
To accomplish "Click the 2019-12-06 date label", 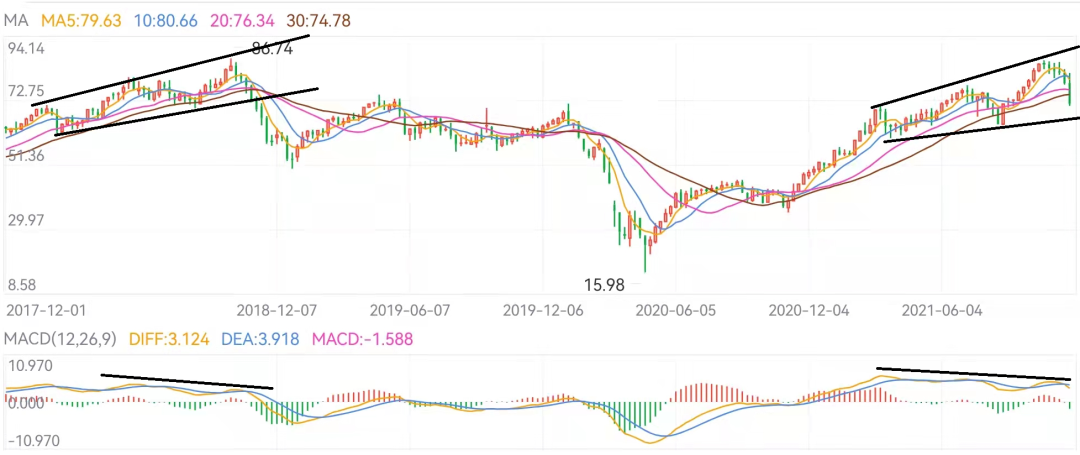I will pos(543,310).
